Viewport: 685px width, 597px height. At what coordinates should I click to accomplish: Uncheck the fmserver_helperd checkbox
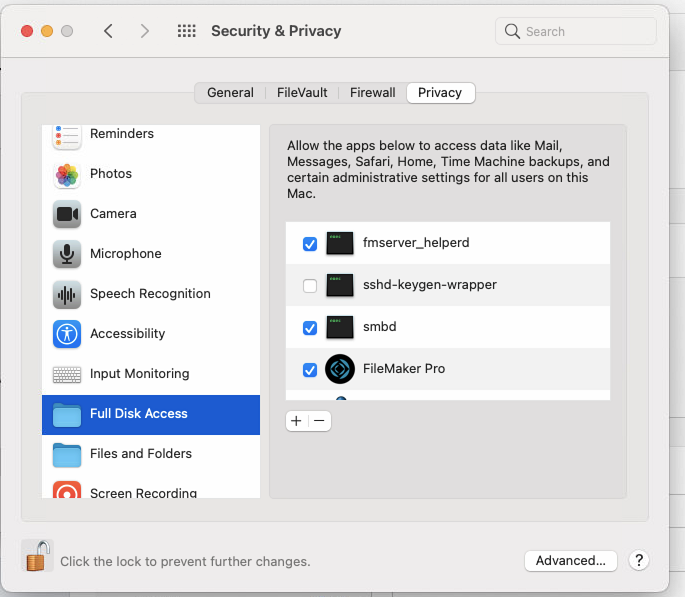pos(310,244)
